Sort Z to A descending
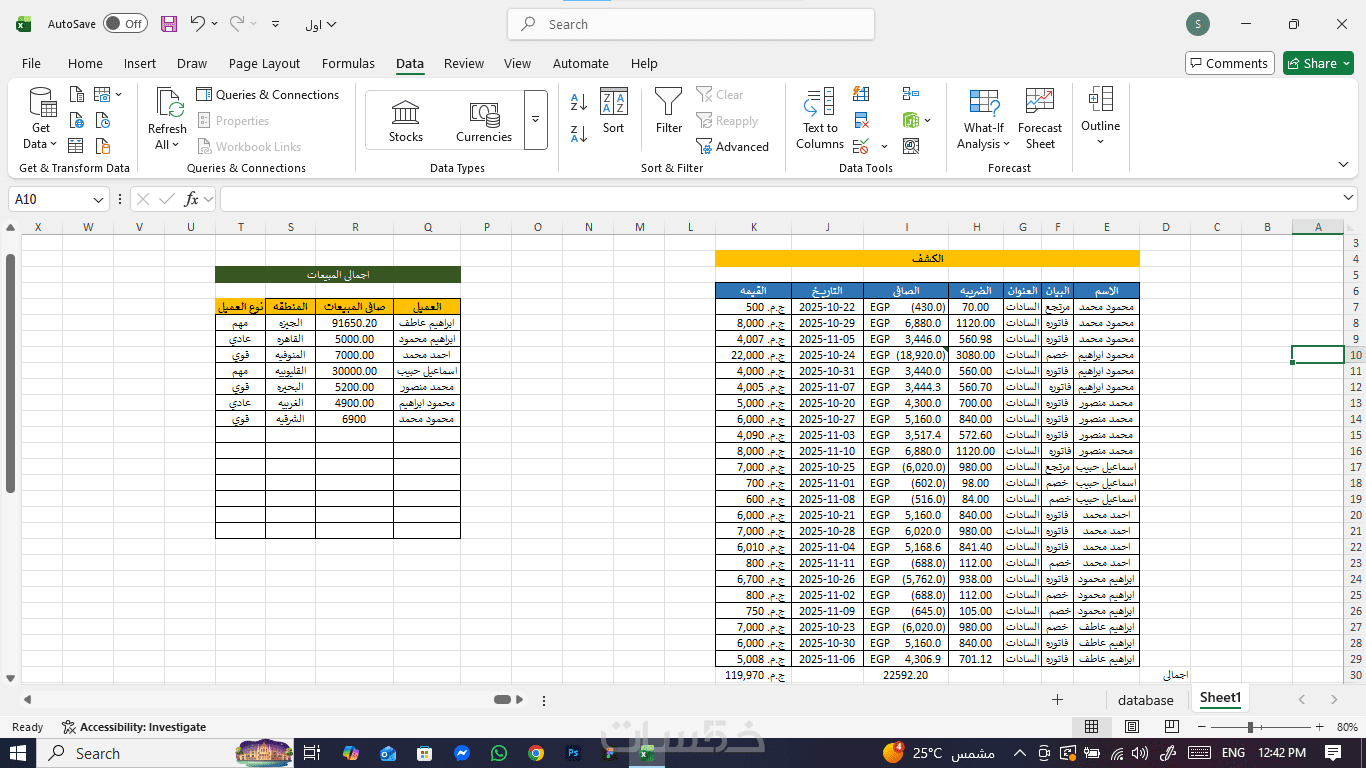This screenshot has width=1366, height=768. pyautogui.click(x=579, y=133)
